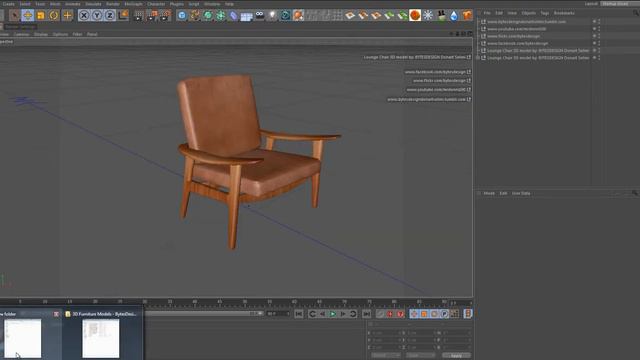Expand the Lounge Chair object tree row
This screenshot has width=640, height=360.
[478, 58]
